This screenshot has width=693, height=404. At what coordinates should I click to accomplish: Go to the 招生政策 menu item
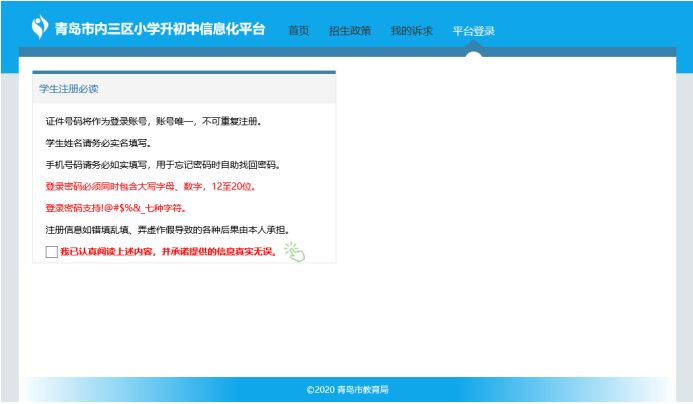pos(349,31)
